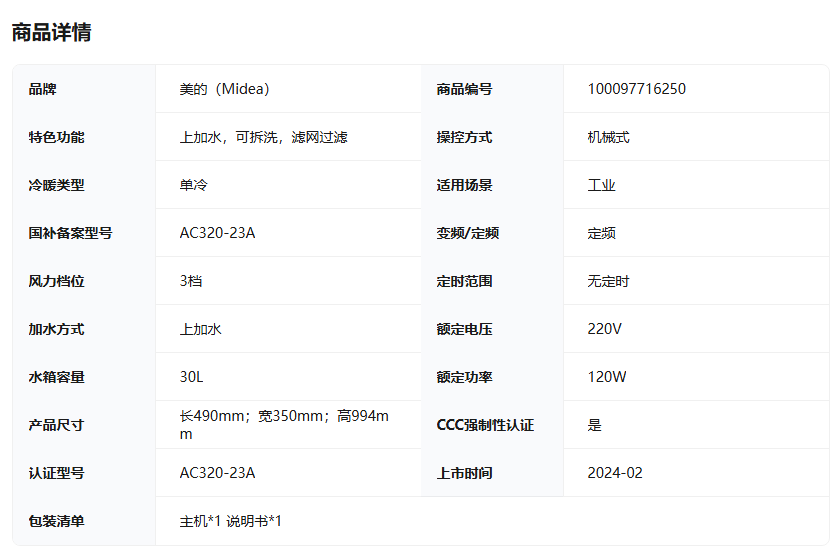
Task: Click the 适用场景 label
Action: point(464,185)
